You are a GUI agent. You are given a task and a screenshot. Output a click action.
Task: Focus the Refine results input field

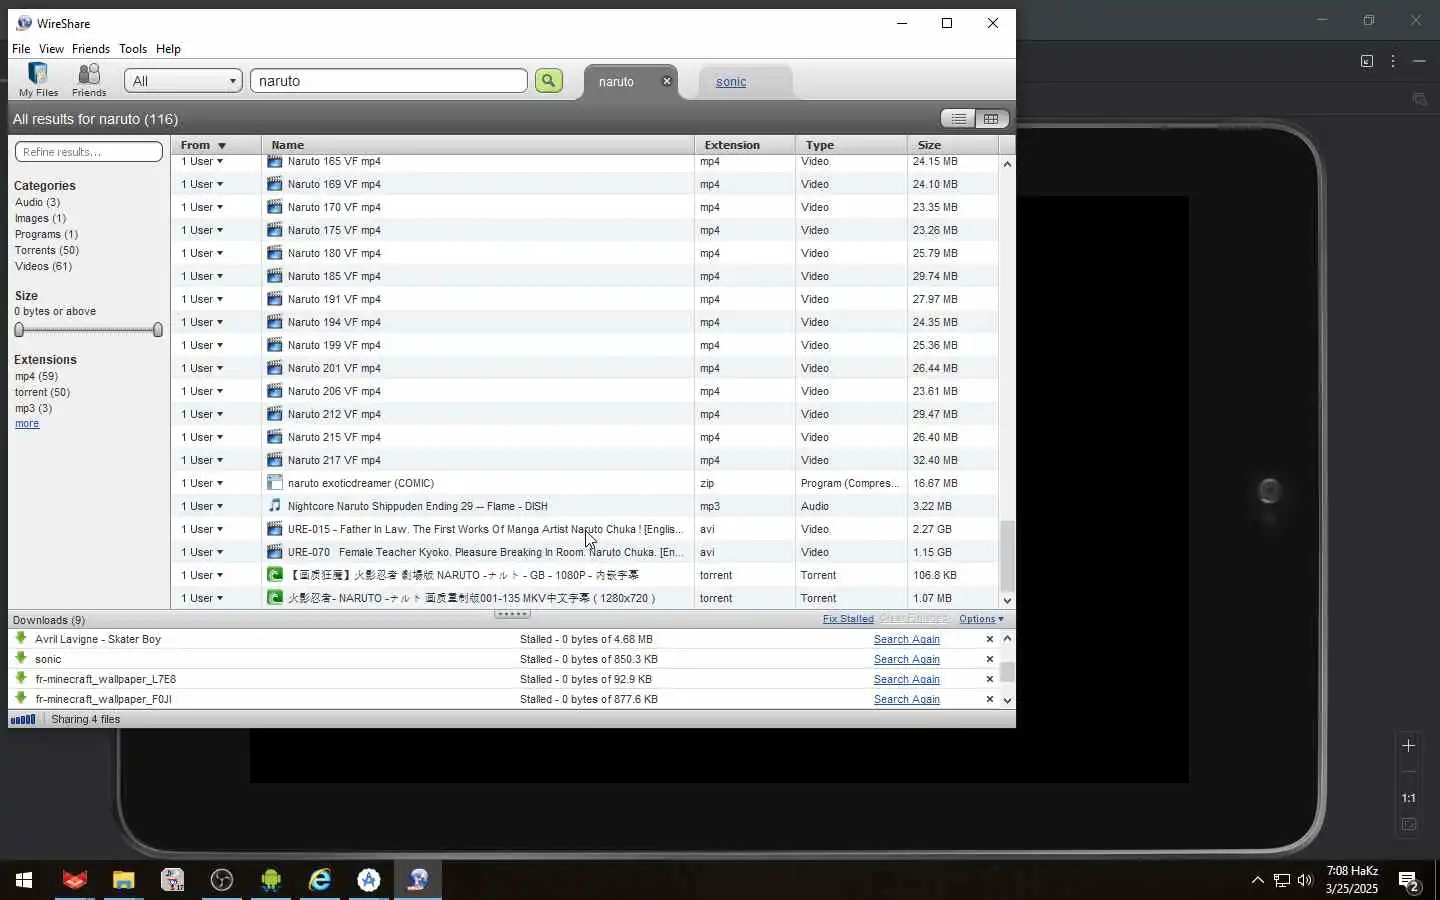pos(89,152)
